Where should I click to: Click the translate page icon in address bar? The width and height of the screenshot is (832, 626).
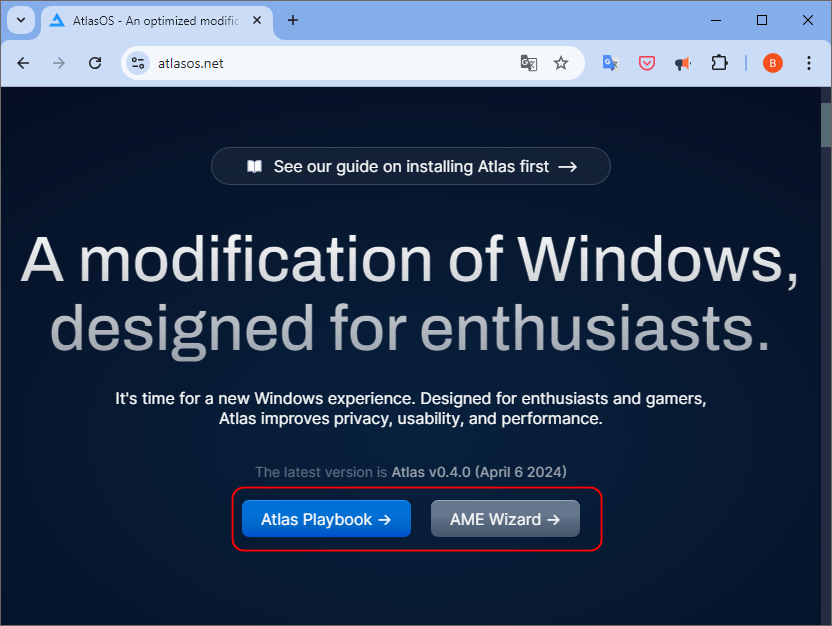(x=528, y=64)
